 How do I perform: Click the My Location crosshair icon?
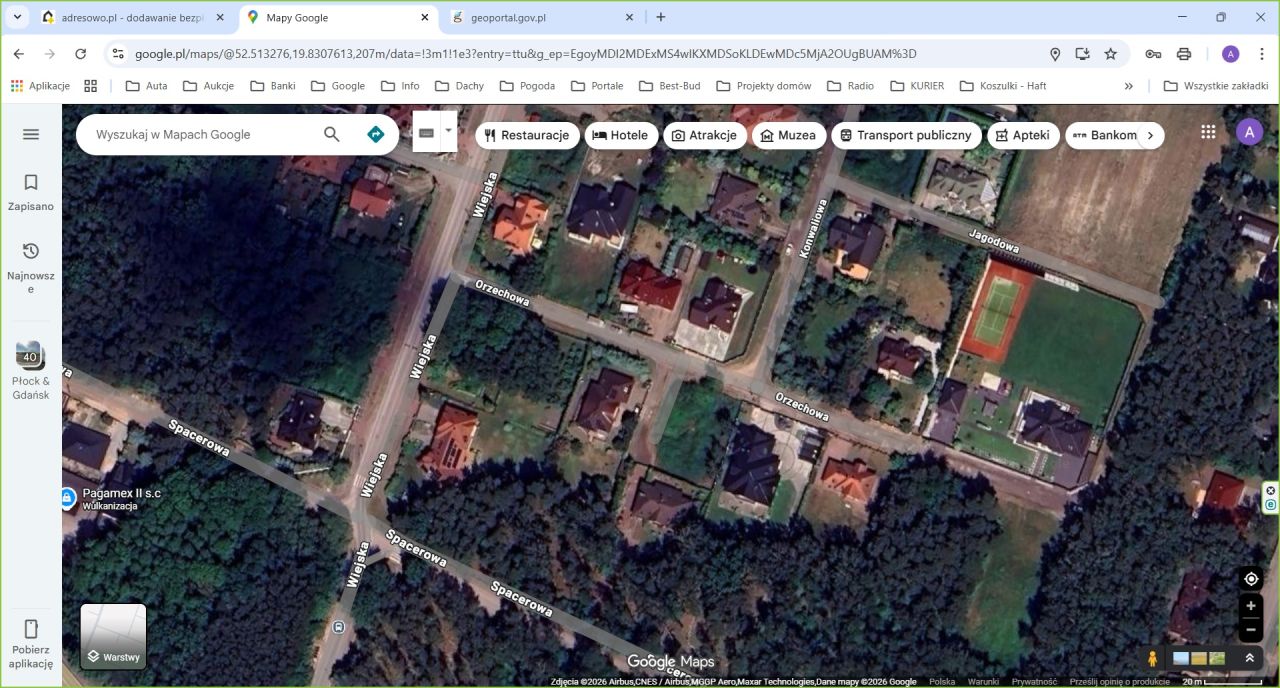(1250, 579)
